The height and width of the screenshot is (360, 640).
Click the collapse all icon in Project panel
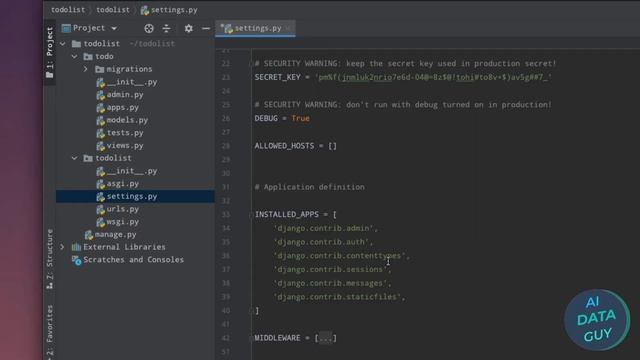pos(167,28)
